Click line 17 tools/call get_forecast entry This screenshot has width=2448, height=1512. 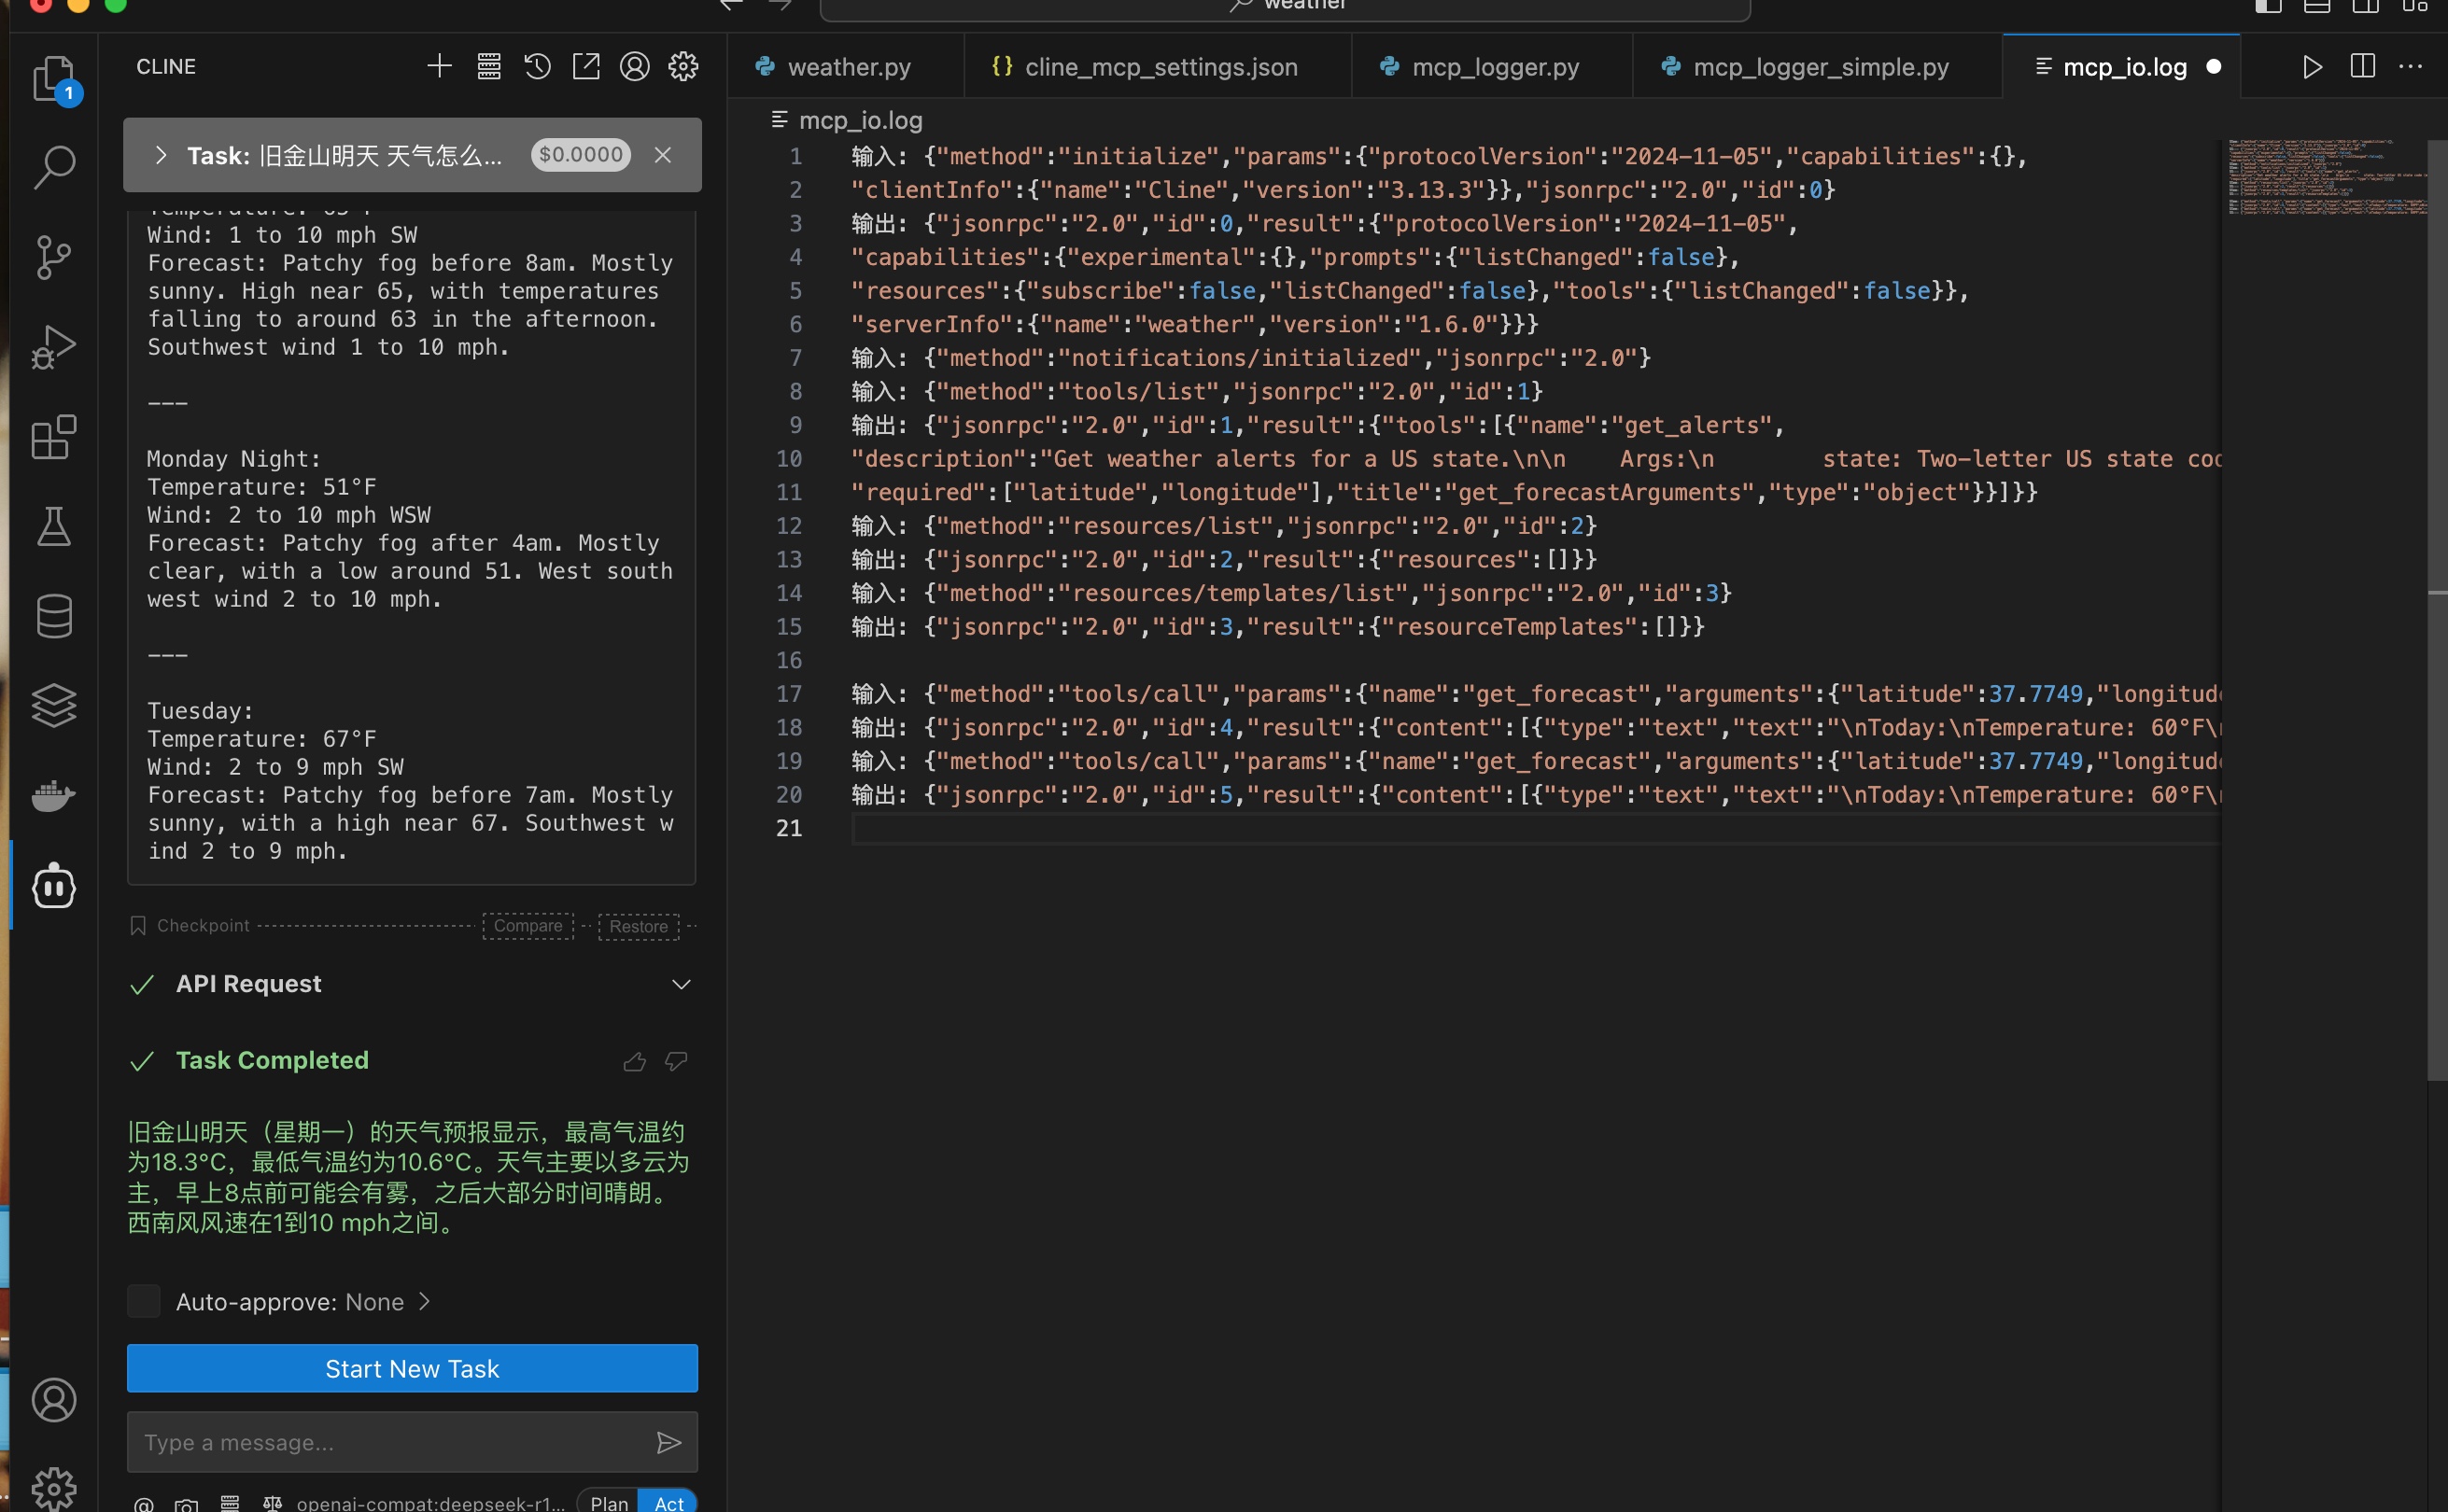(1535, 694)
